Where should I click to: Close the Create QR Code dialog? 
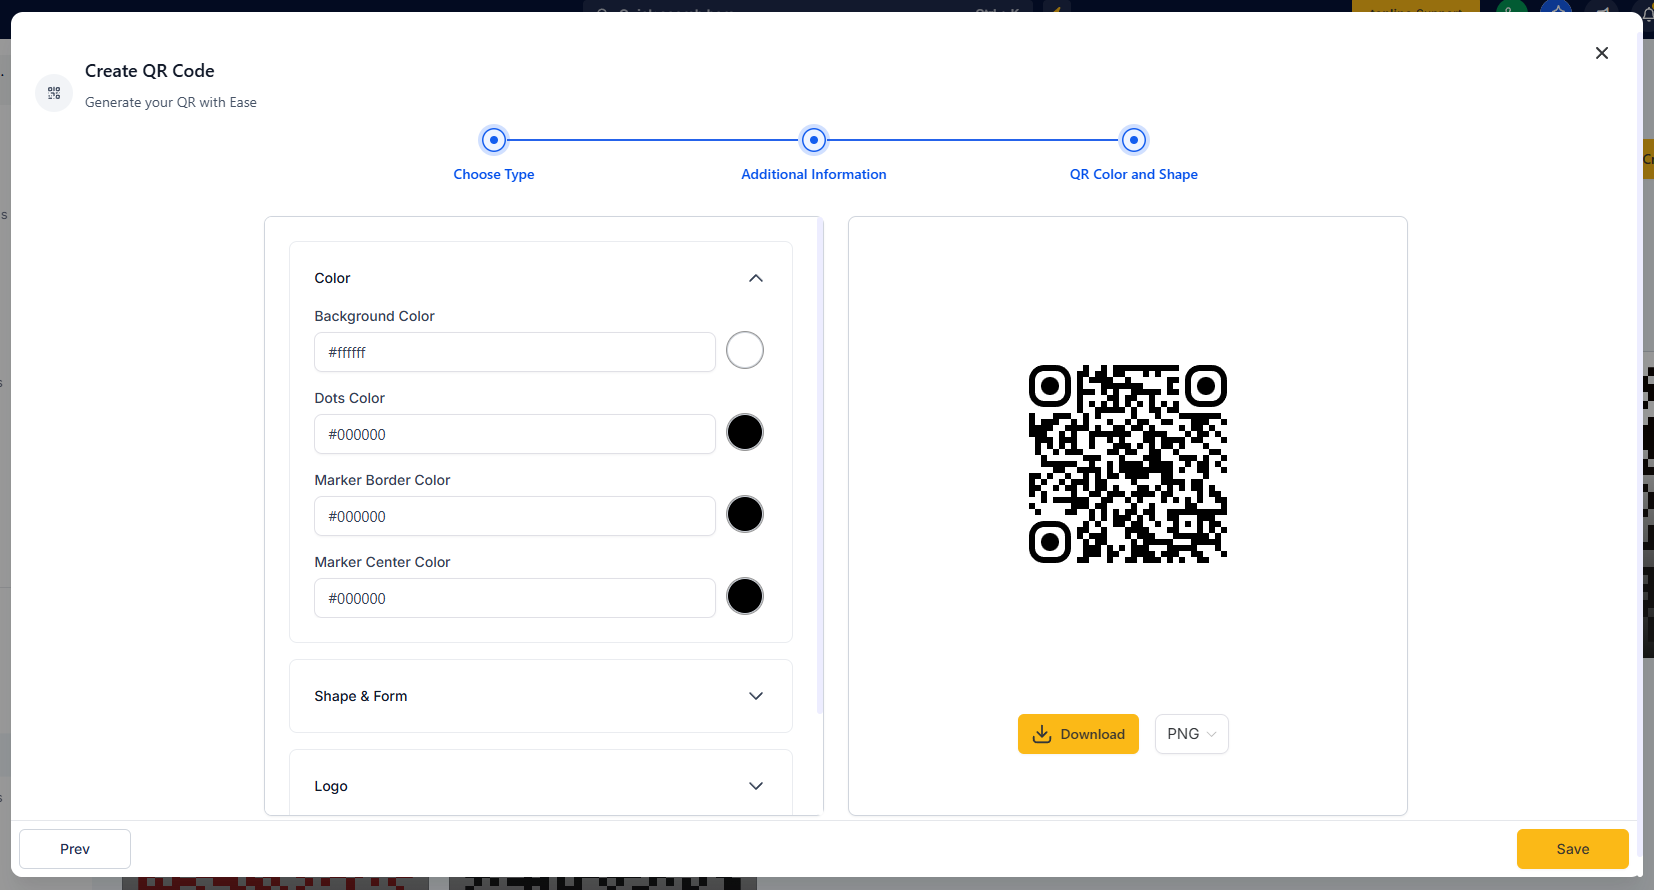click(1601, 53)
